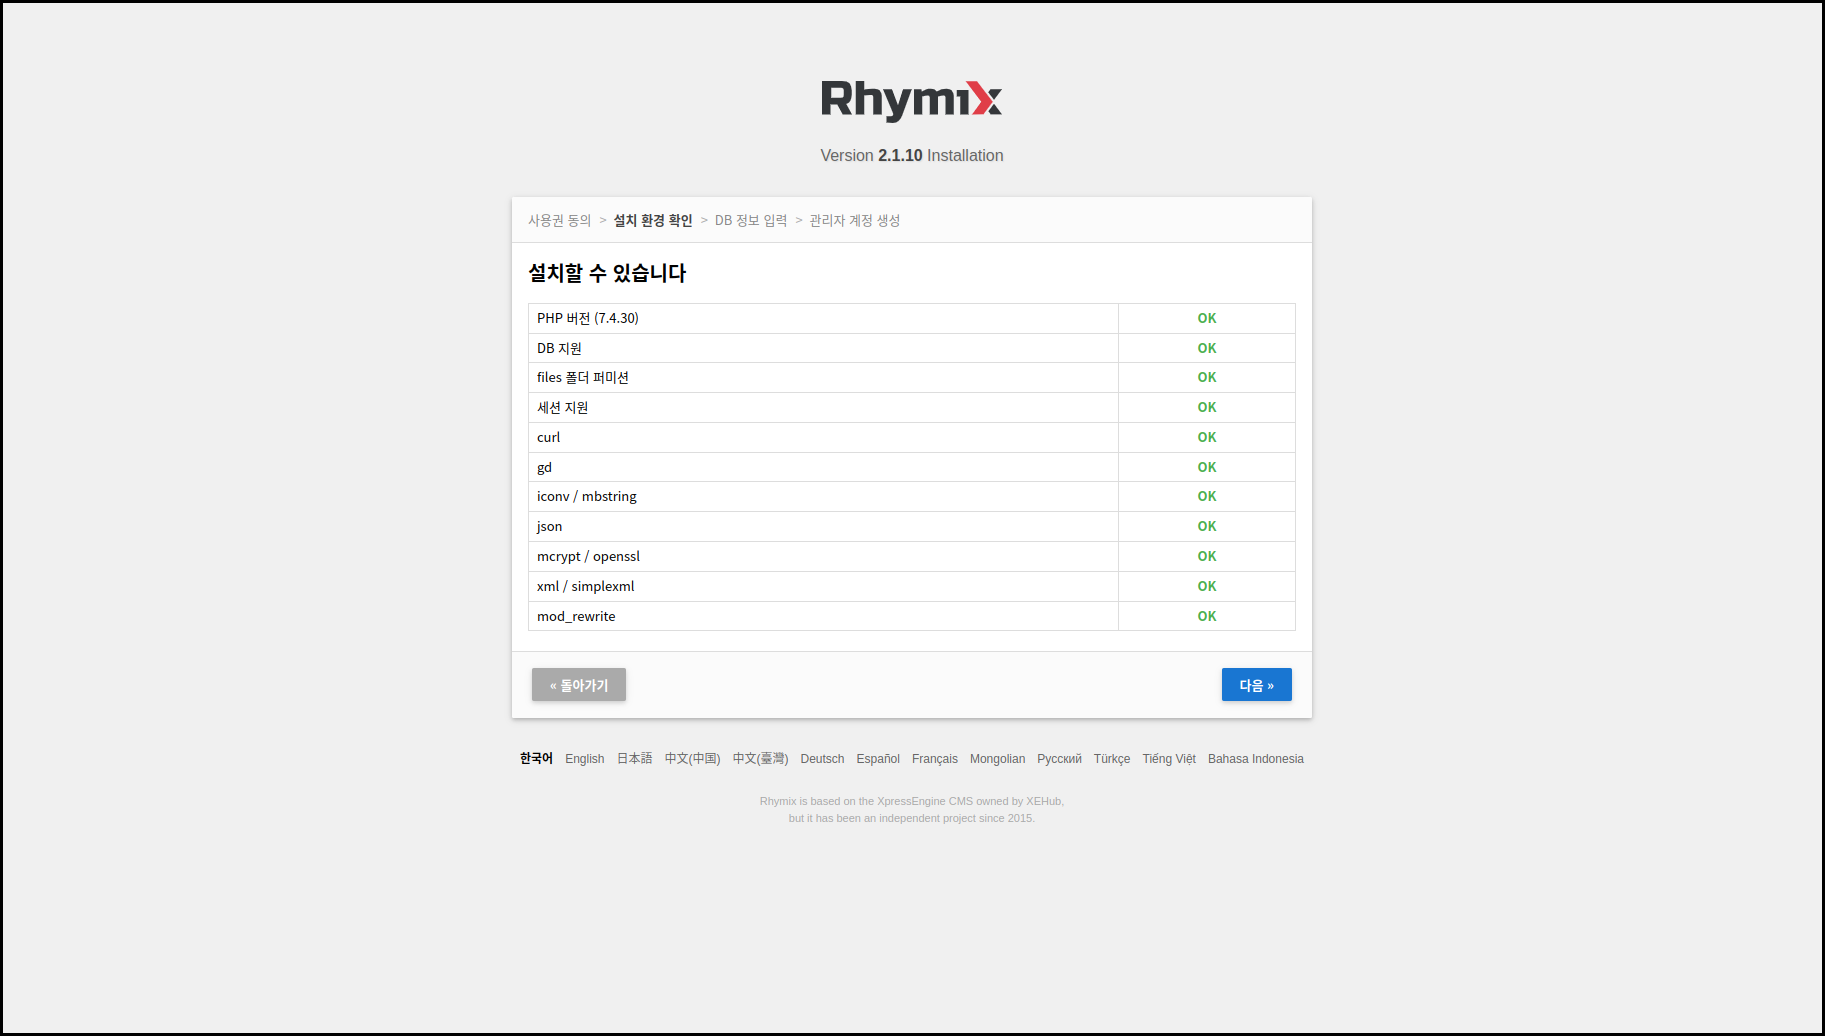Viewport: 1825px width, 1036px height.
Task: Select Türkçe language link
Action: tap(1111, 759)
